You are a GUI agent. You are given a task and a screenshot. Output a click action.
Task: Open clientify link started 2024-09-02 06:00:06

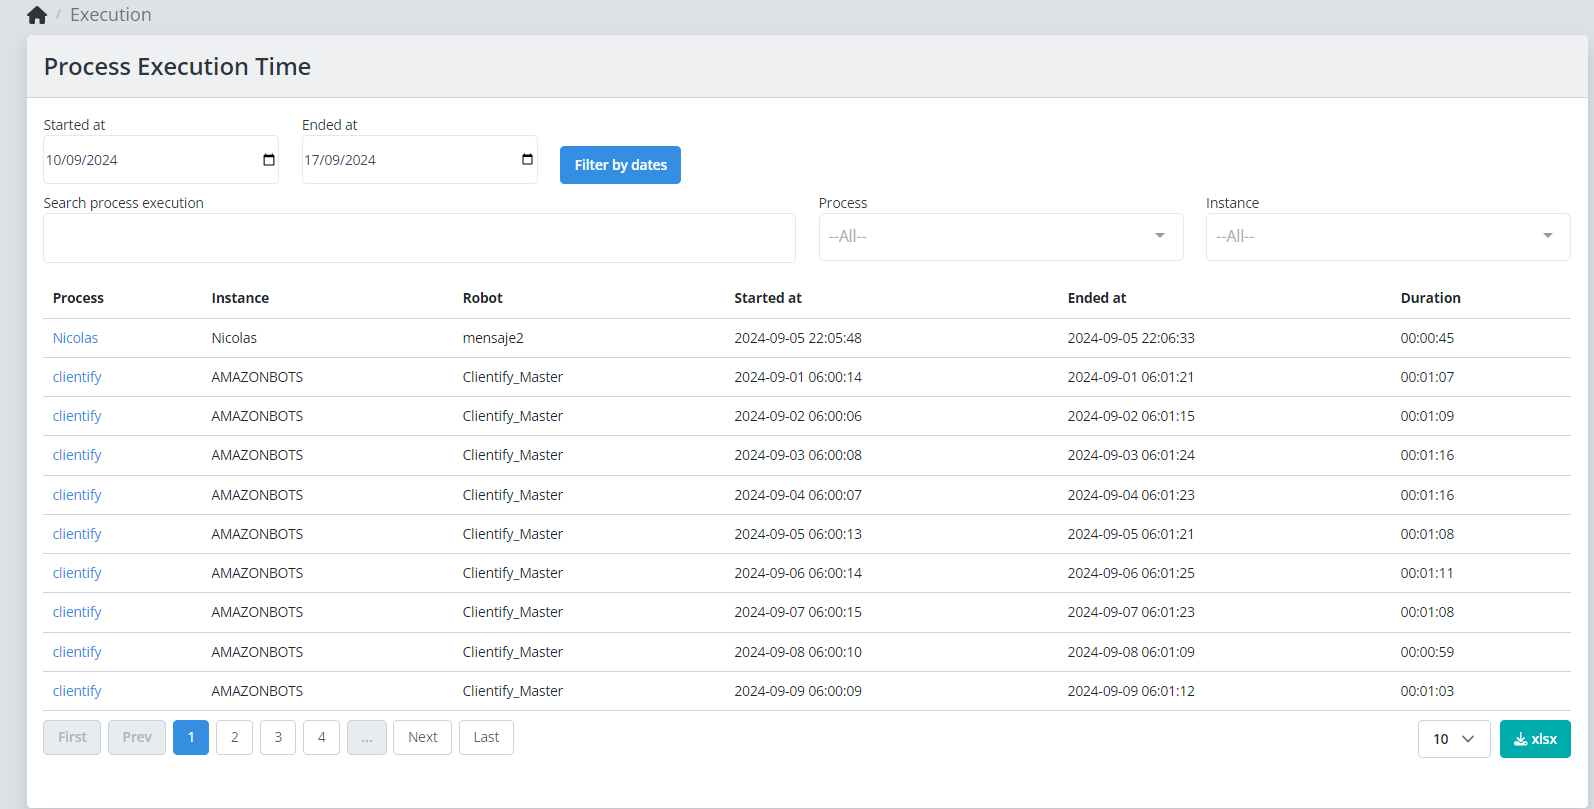(77, 416)
